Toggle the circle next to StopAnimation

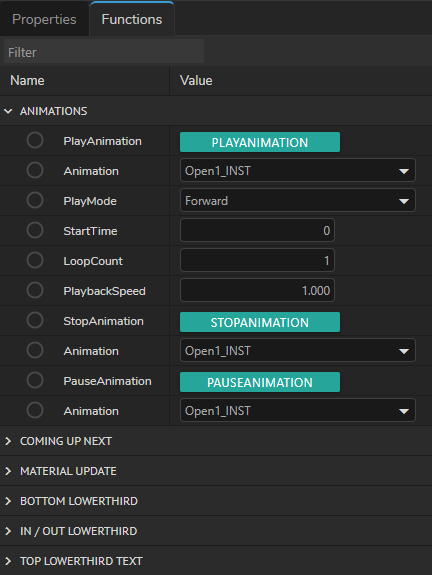35,320
